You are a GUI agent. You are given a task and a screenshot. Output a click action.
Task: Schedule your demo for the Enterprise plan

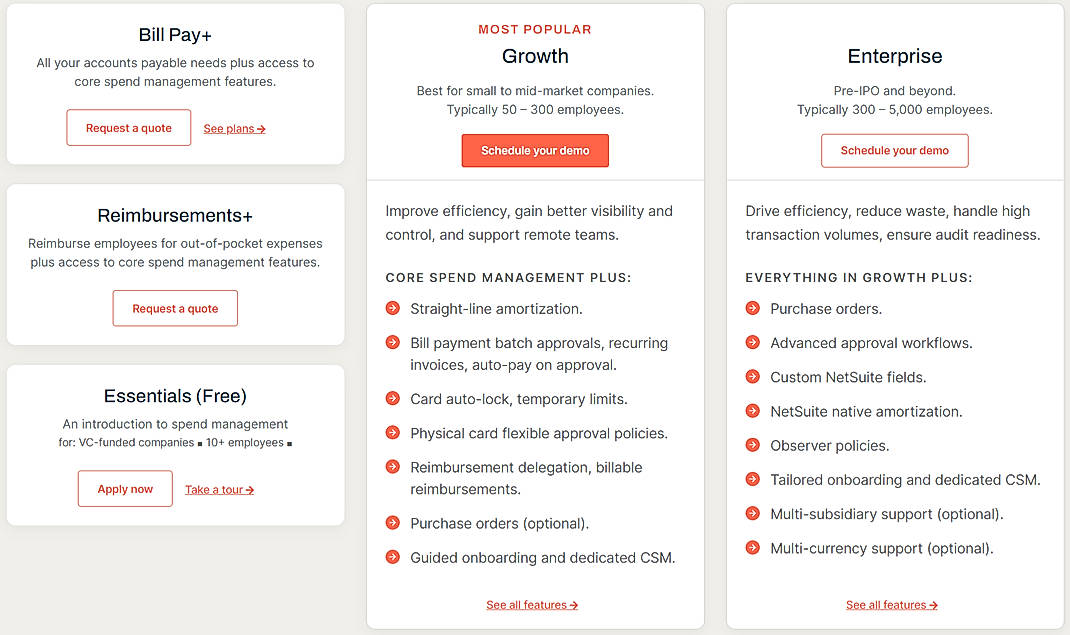(x=894, y=150)
